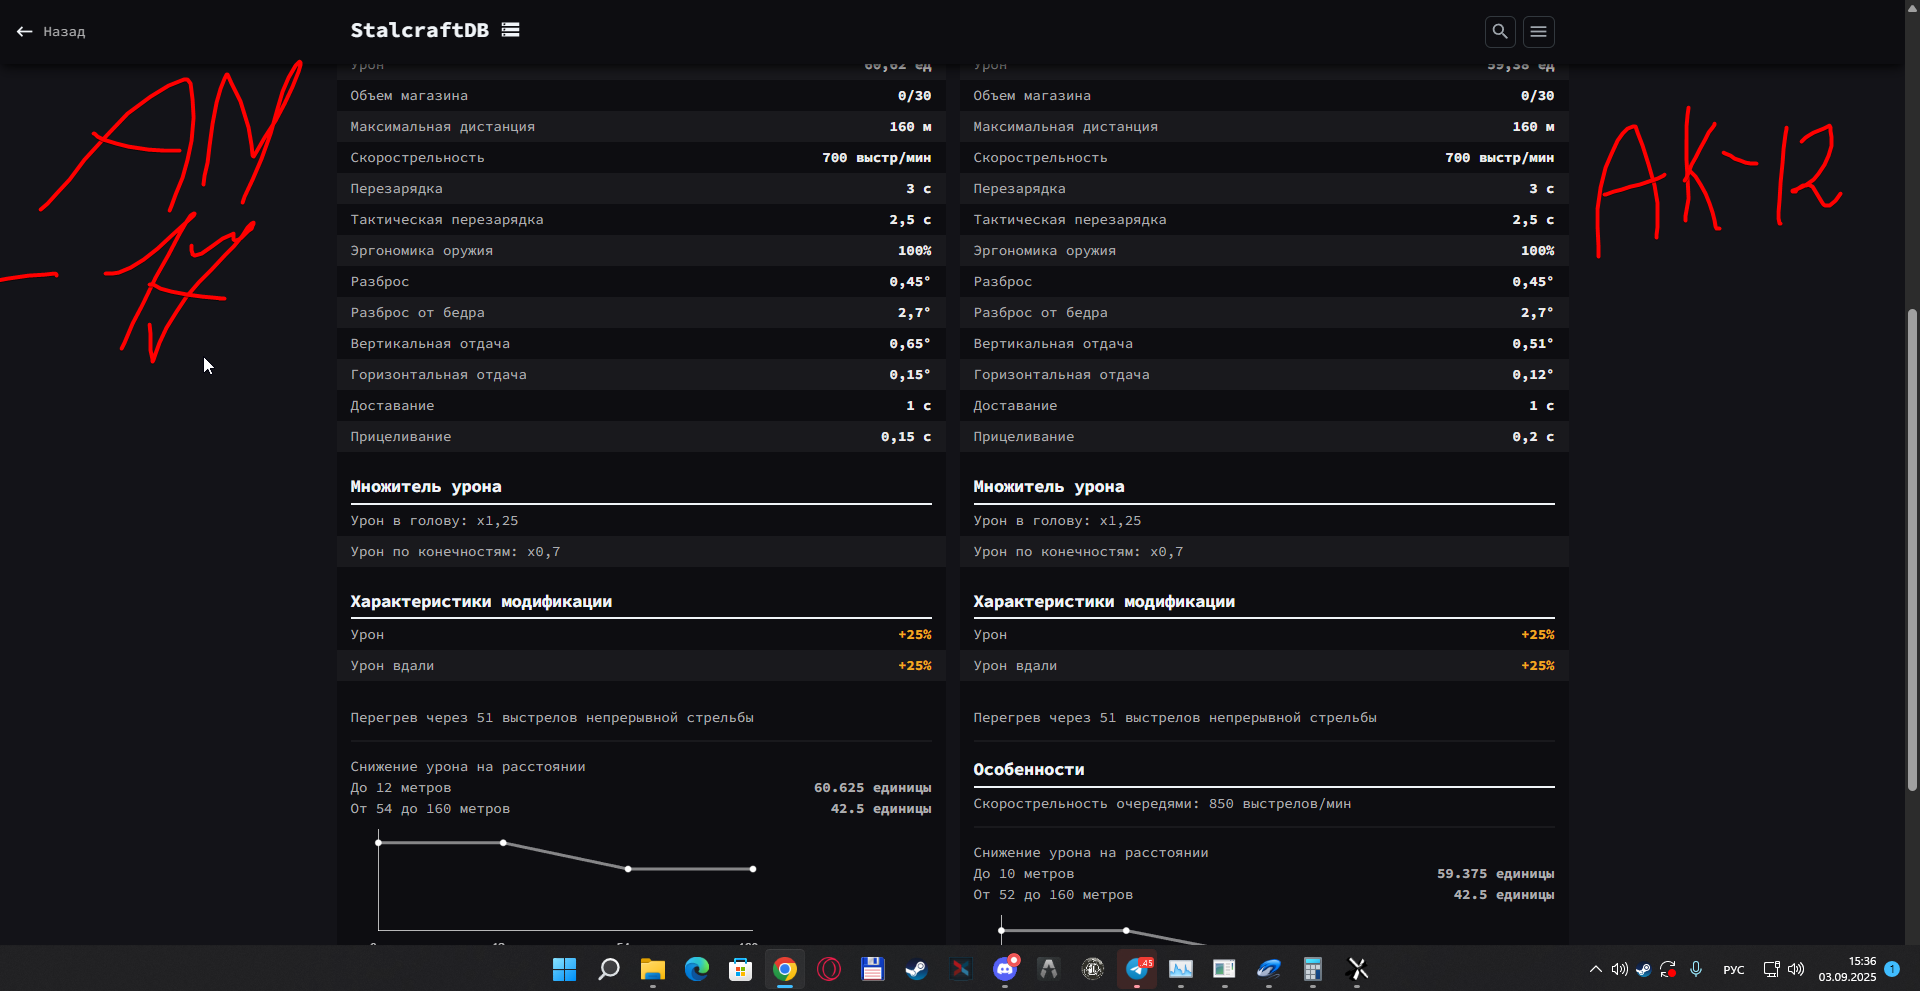Open Discord from the taskbar
Screen dimensions: 1920x991
(x=1005, y=969)
